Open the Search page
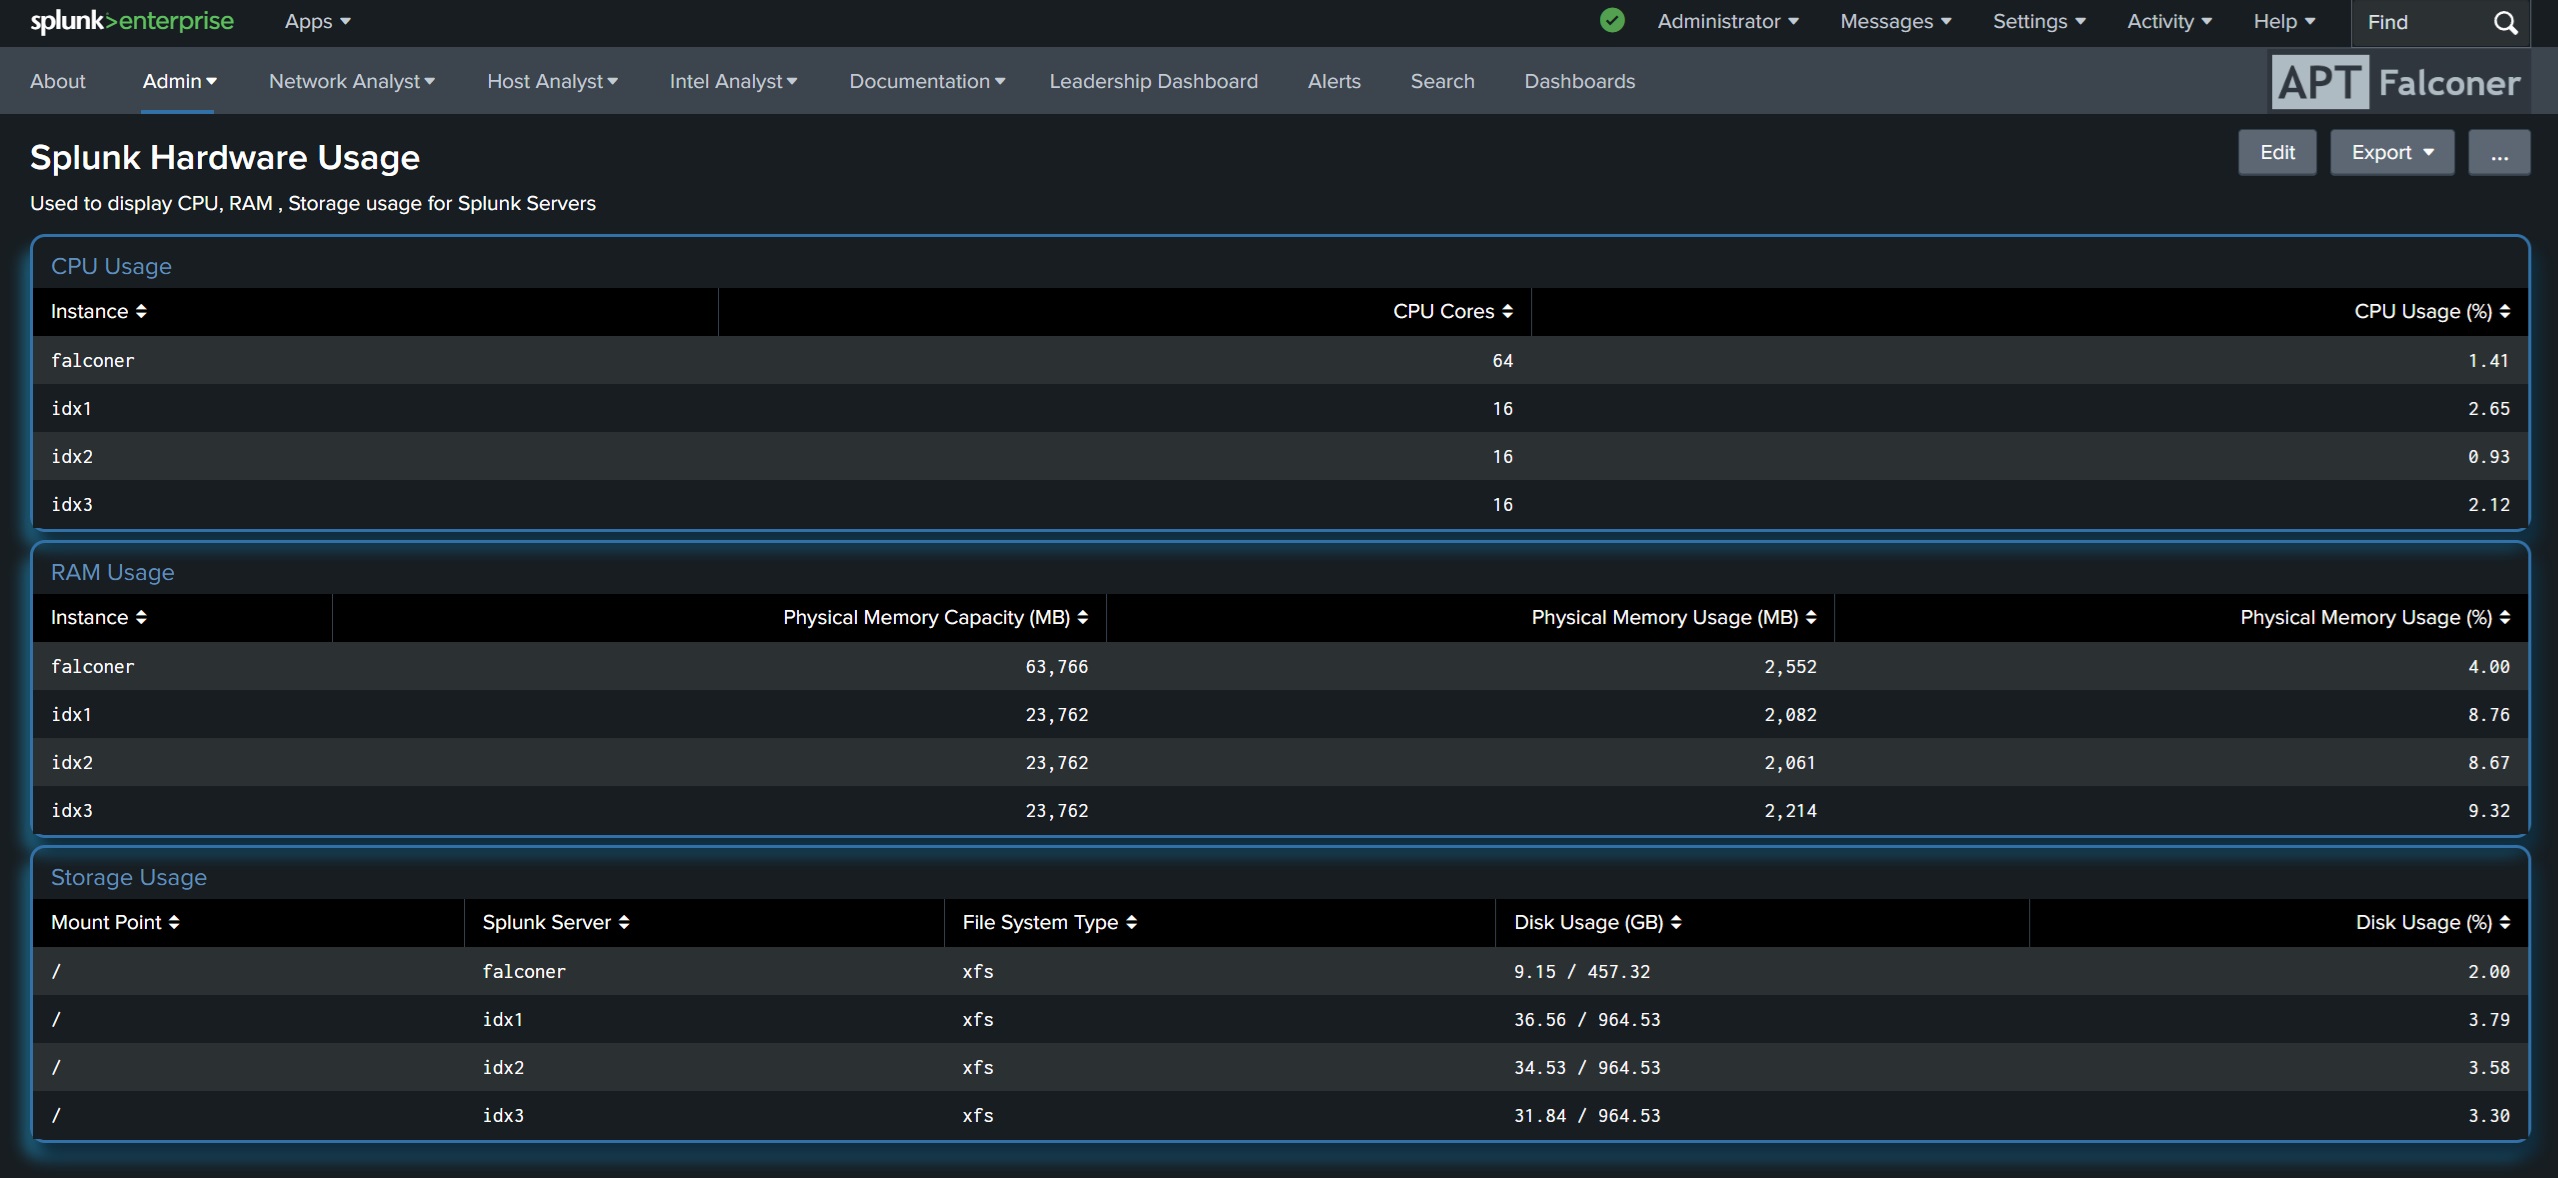The image size is (2558, 1178). (x=1441, y=82)
